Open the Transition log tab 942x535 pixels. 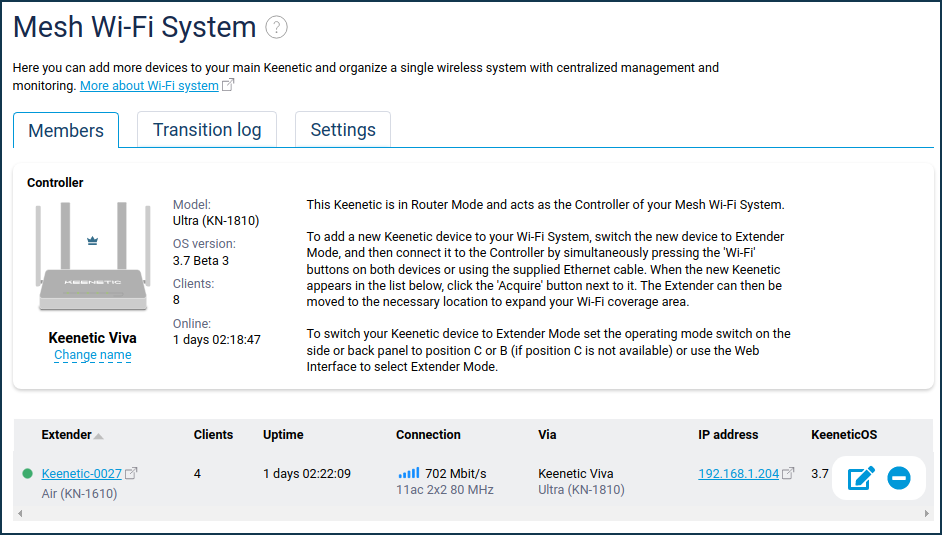coord(207,130)
